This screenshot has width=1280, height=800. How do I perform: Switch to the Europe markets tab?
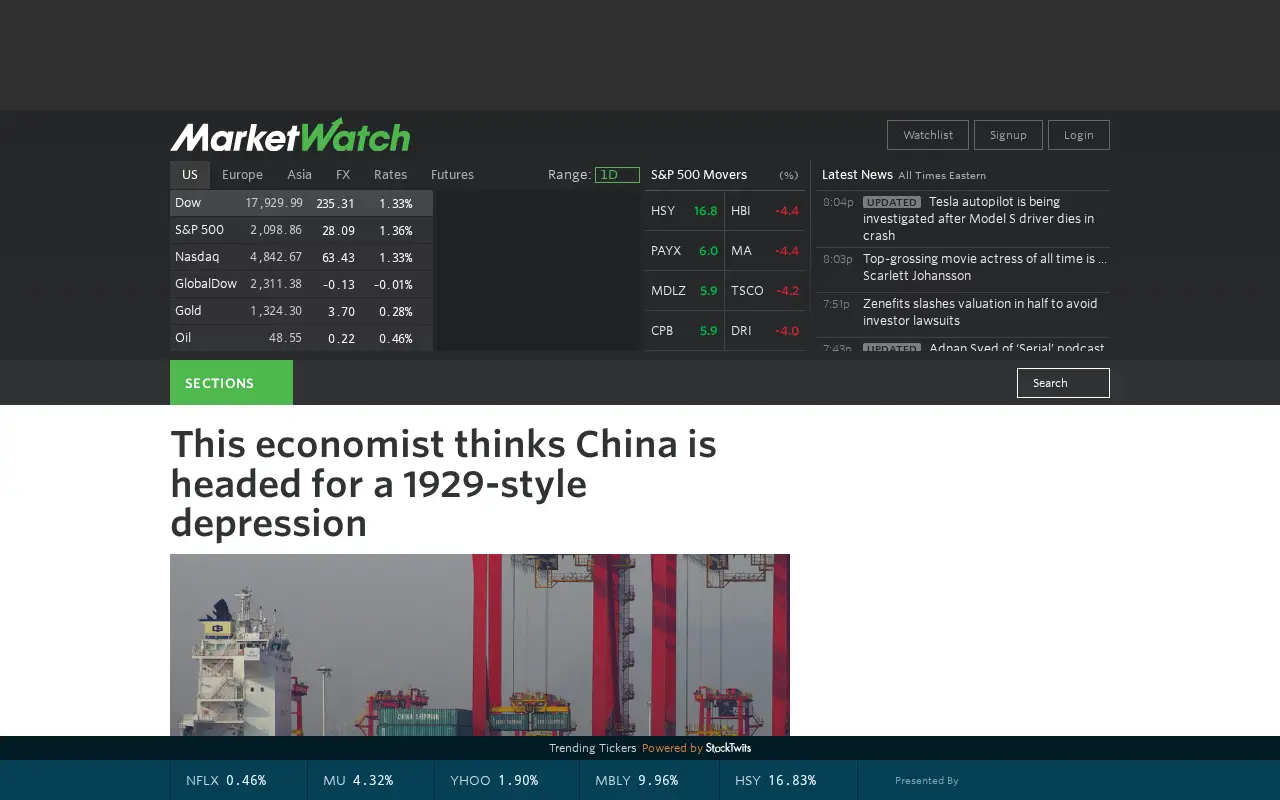click(x=242, y=174)
